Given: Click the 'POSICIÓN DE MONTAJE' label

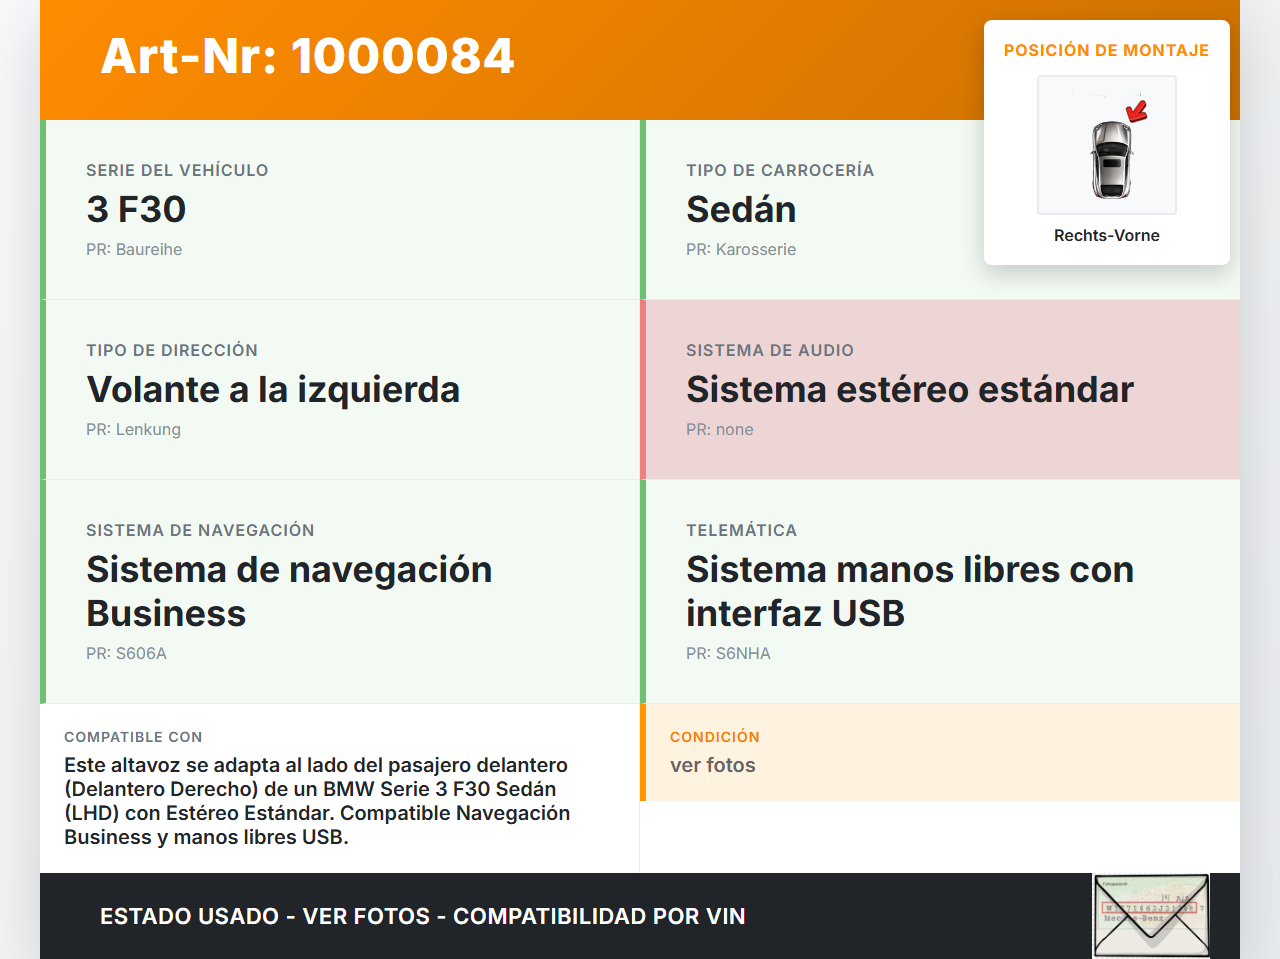Looking at the screenshot, I should (x=1107, y=50).
